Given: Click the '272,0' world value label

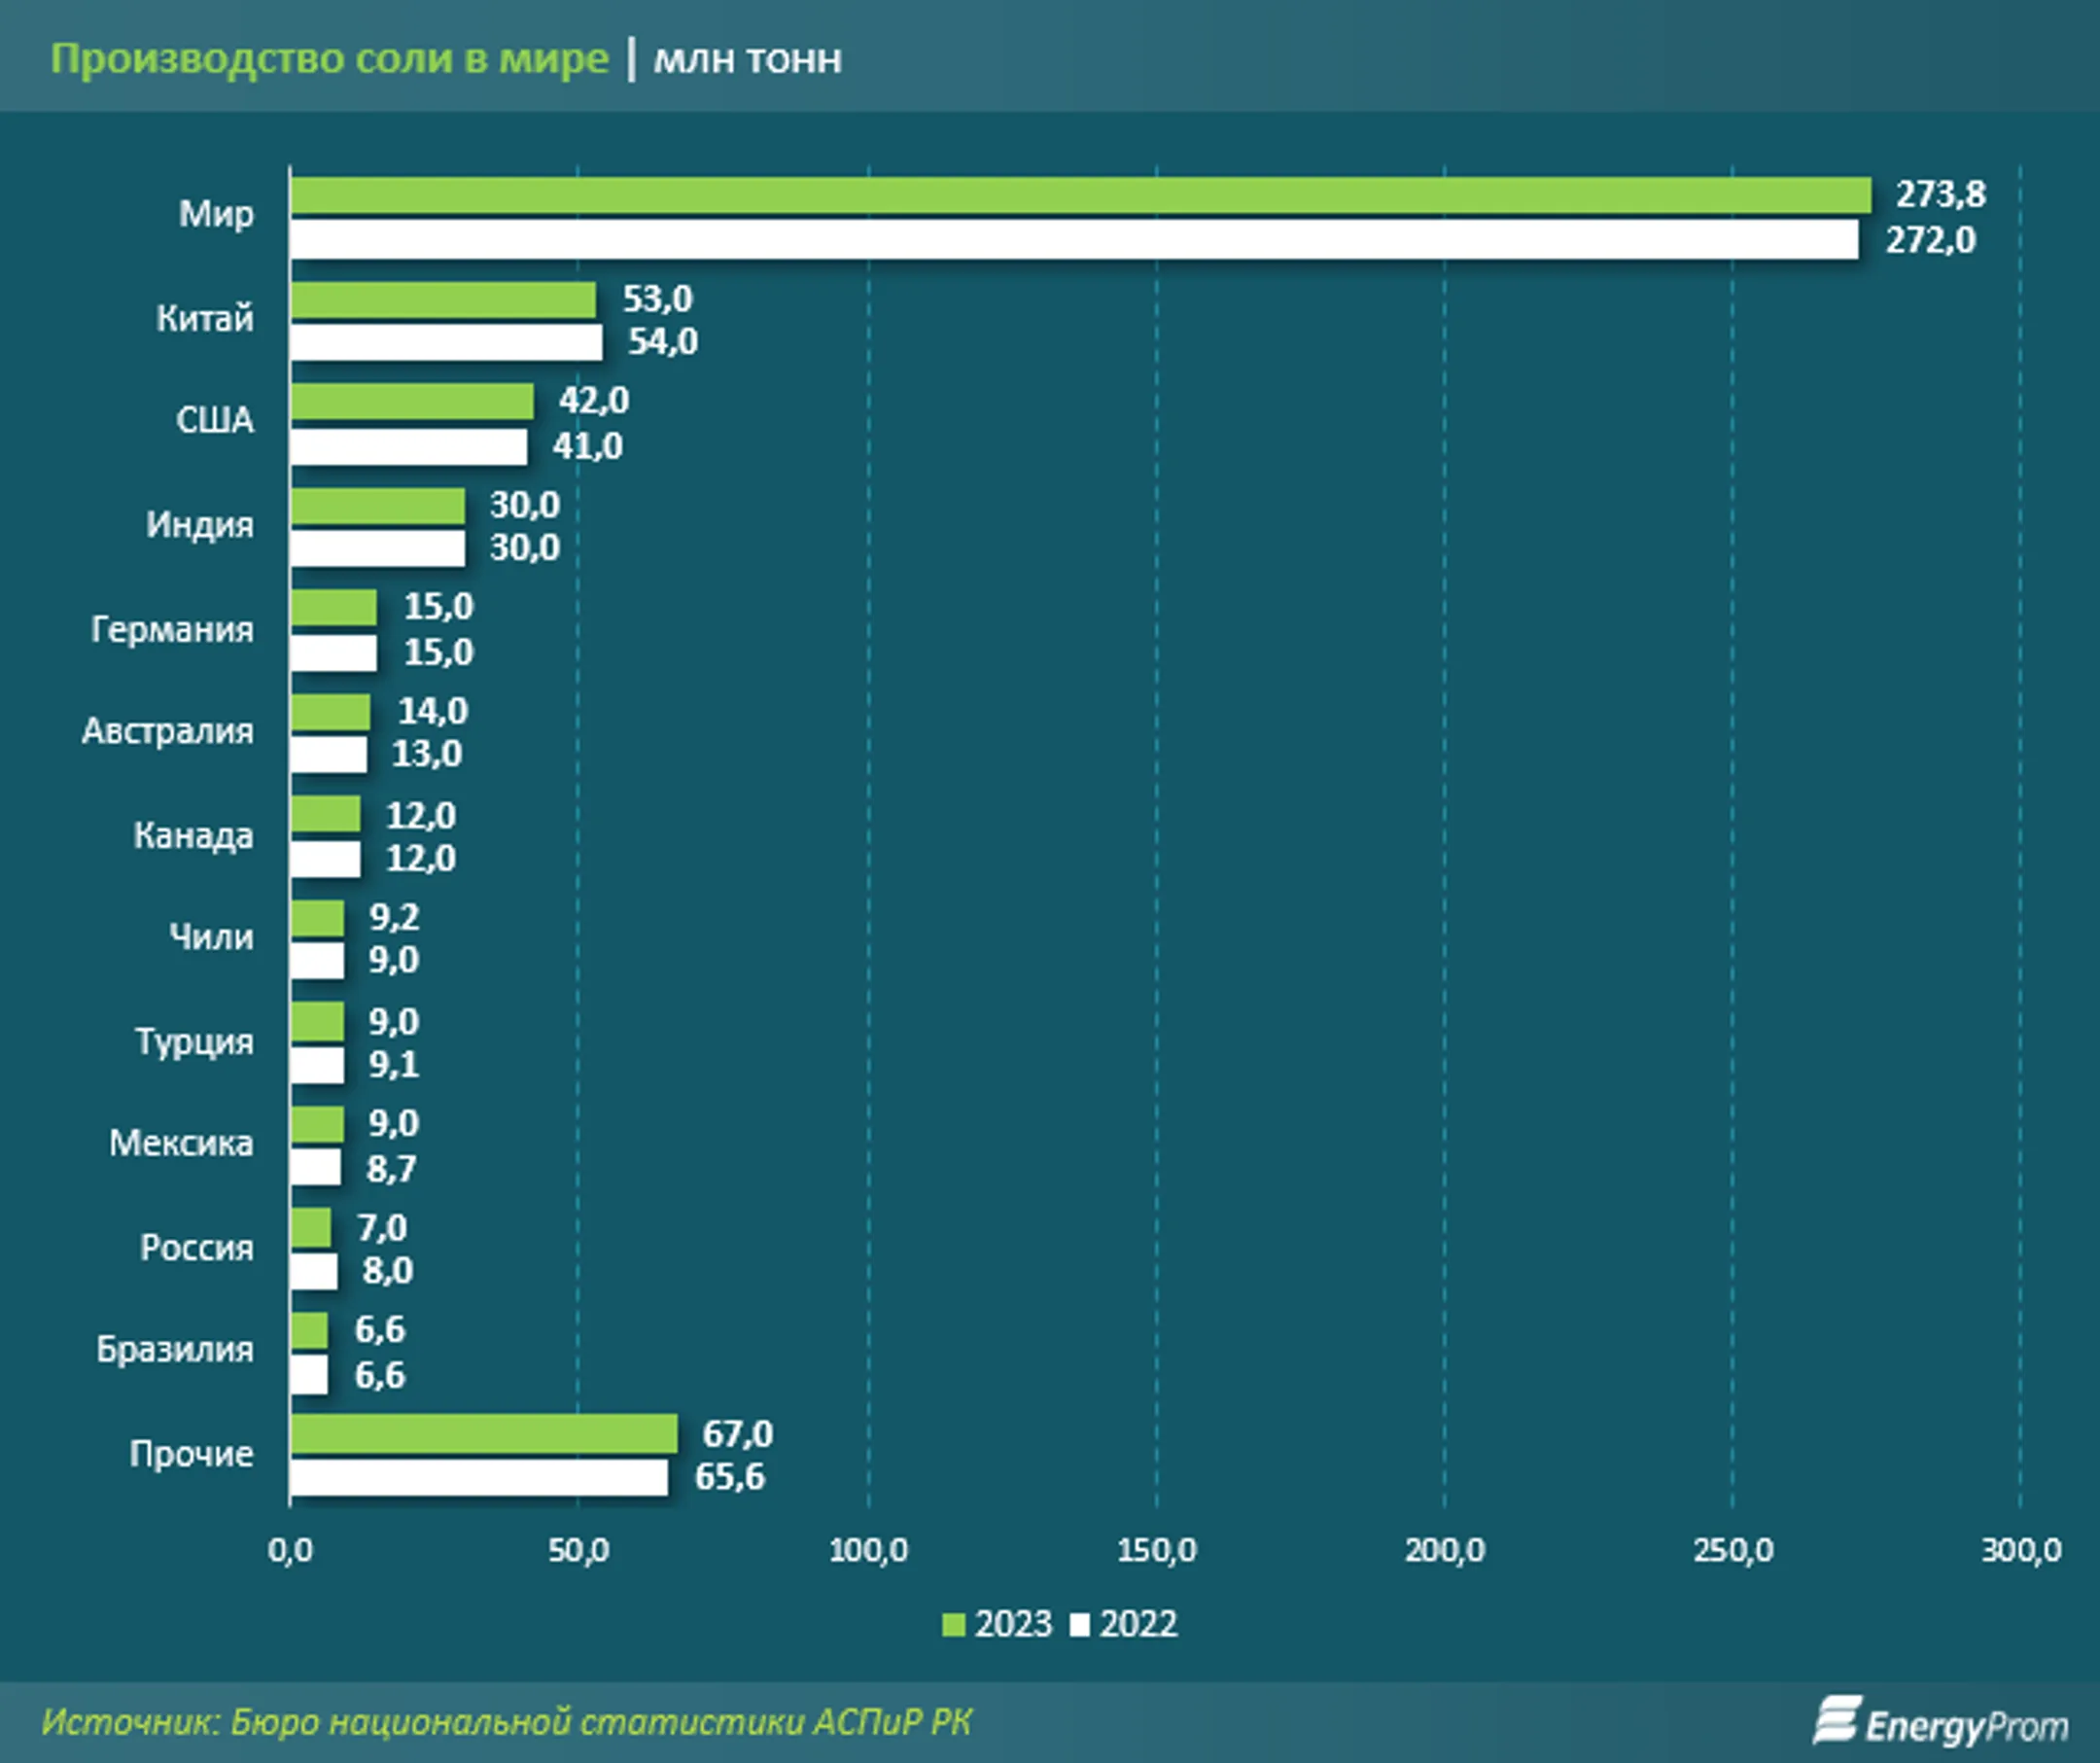Looking at the screenshot, I should pyautogui.click(x=1931, y=240).
